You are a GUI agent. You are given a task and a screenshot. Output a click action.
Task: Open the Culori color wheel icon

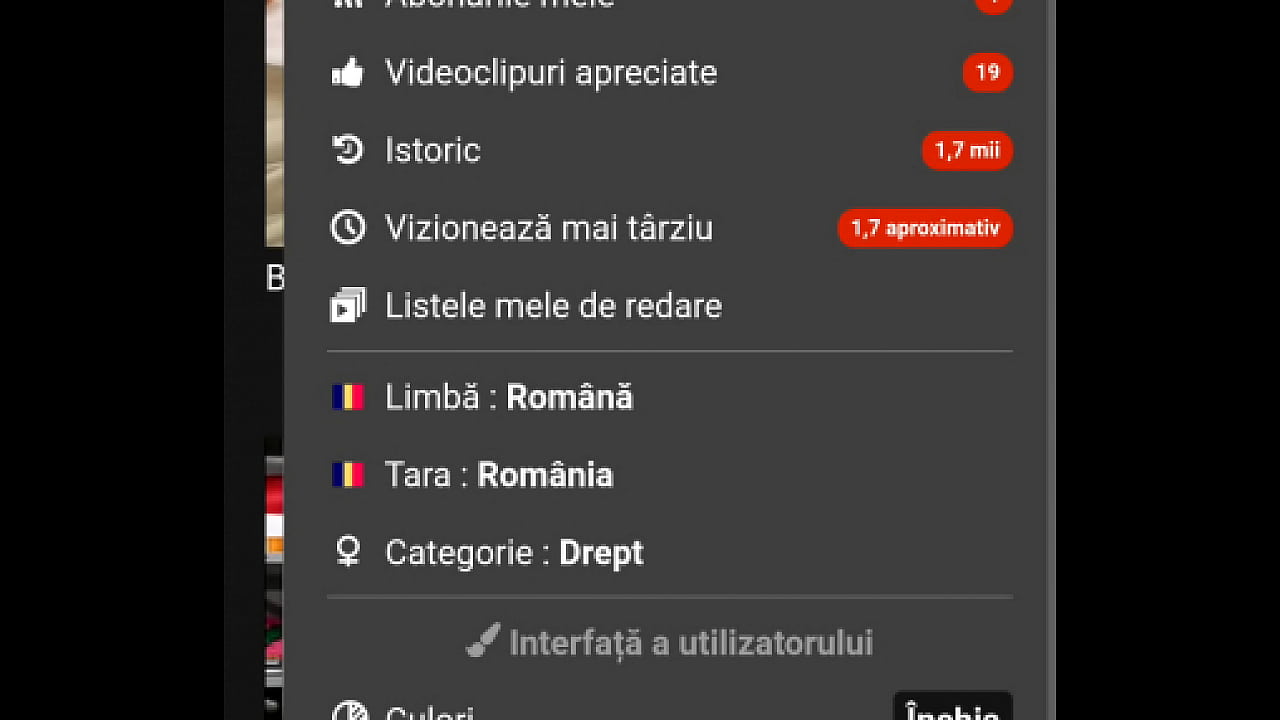click(349, 712)
